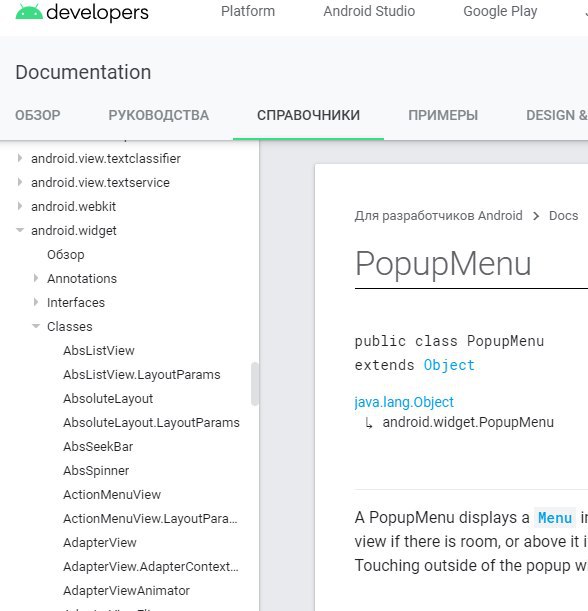
Task: Expand the Interfaces section
Action: pos(36,302)
